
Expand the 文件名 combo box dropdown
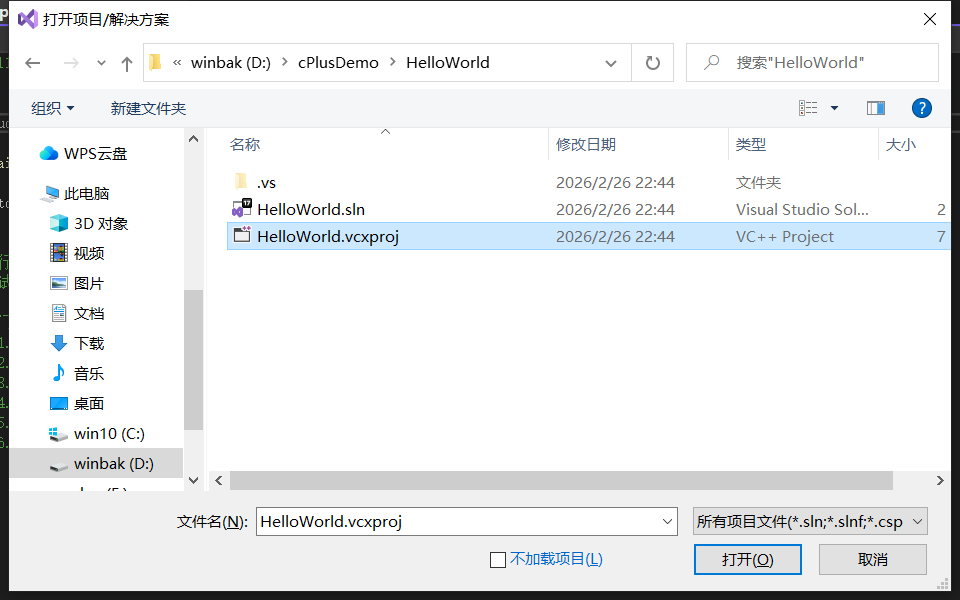tap(667, 522)
